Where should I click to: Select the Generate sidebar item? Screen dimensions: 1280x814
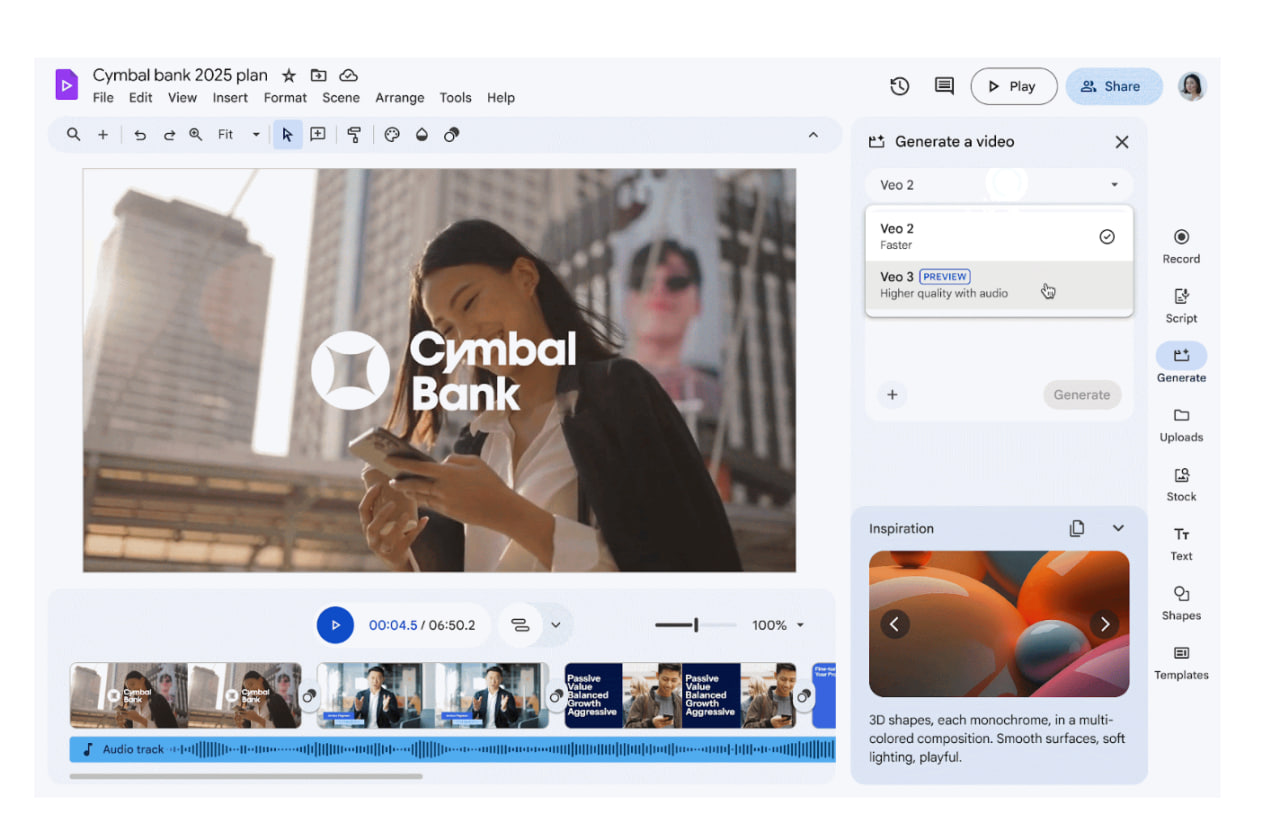(x=1181, y=364)
